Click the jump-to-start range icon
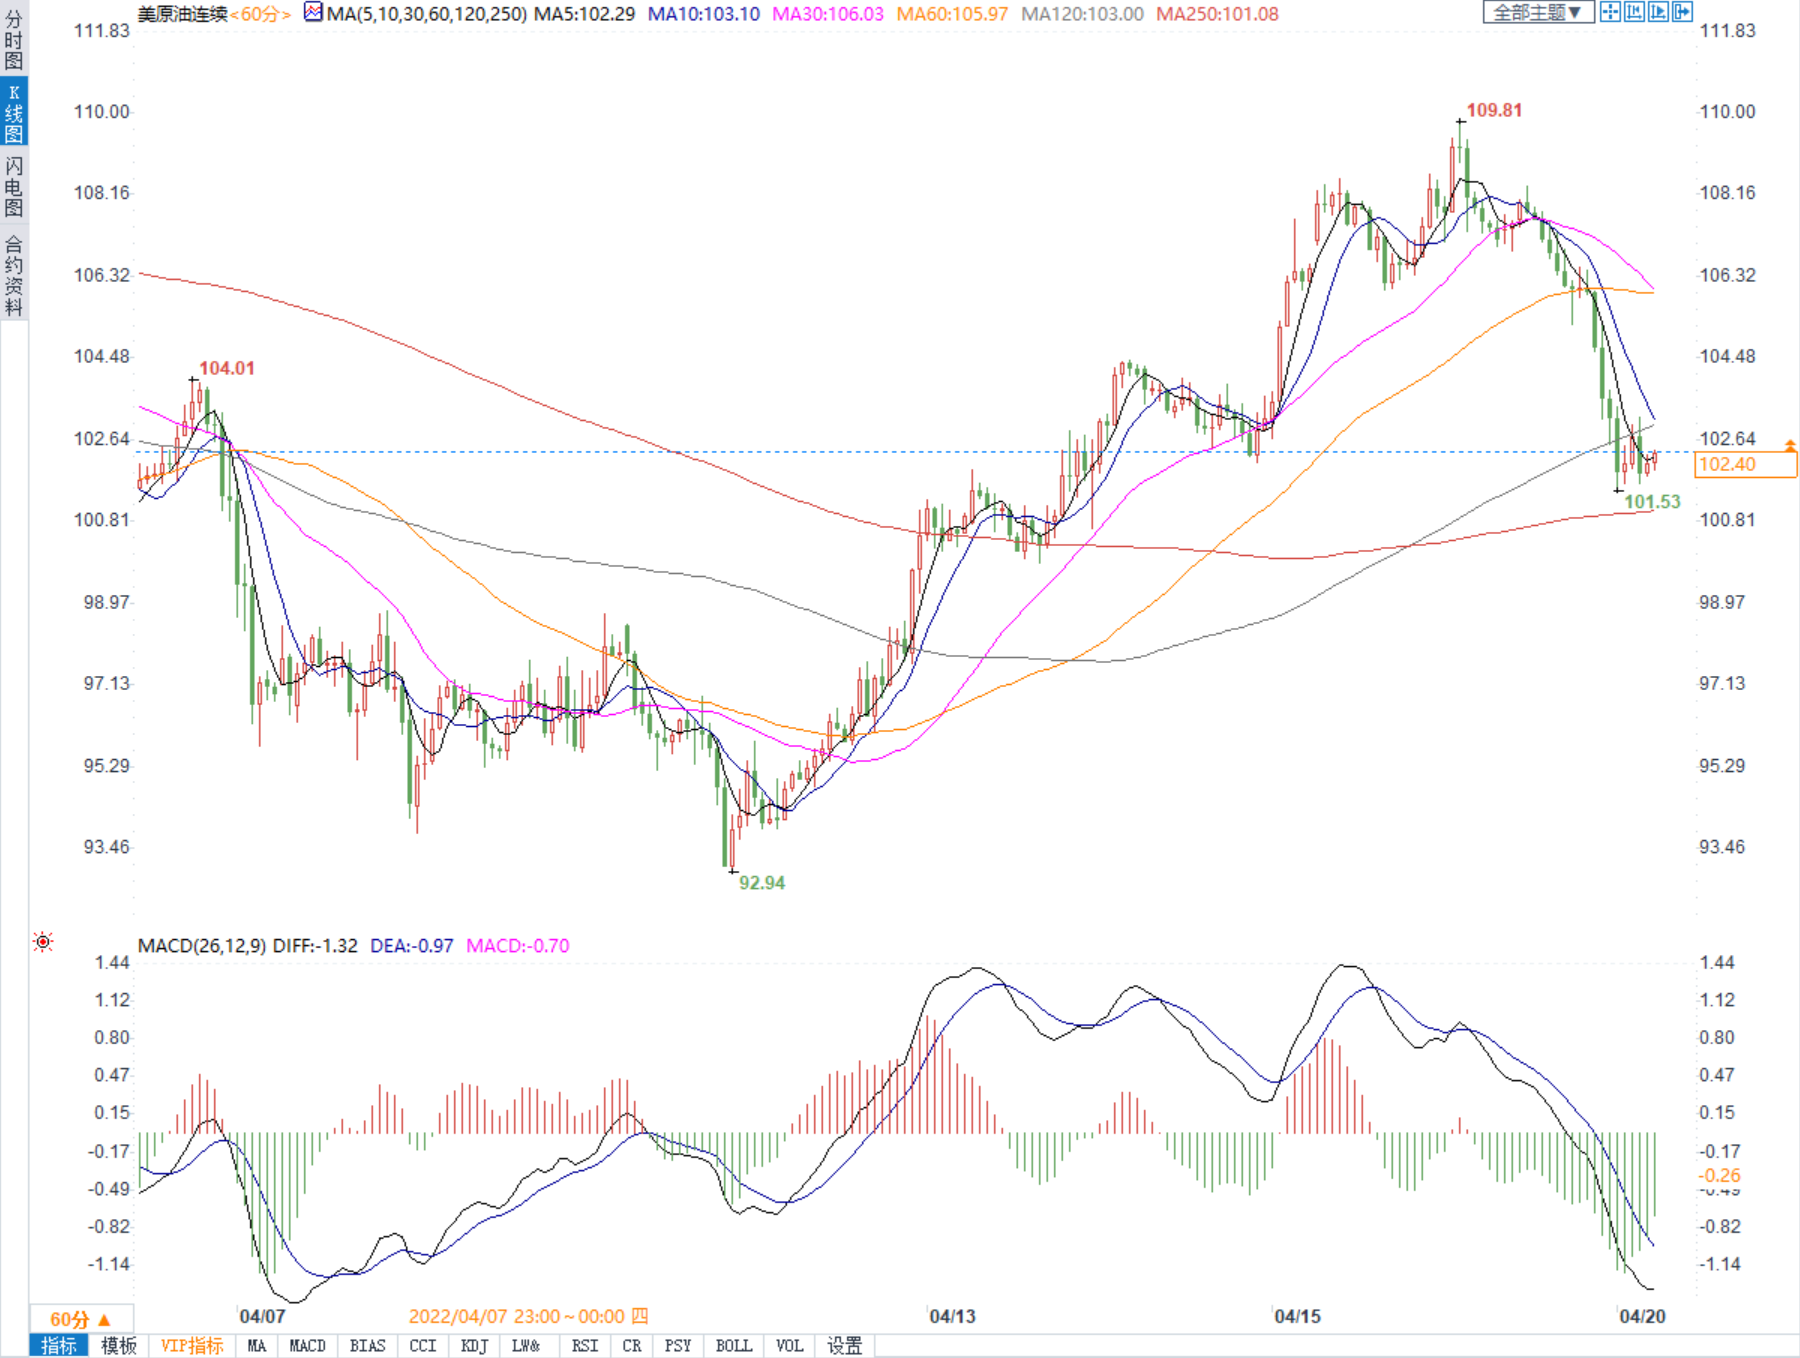1800x1358 pixels. click(x=1634, y=12)
